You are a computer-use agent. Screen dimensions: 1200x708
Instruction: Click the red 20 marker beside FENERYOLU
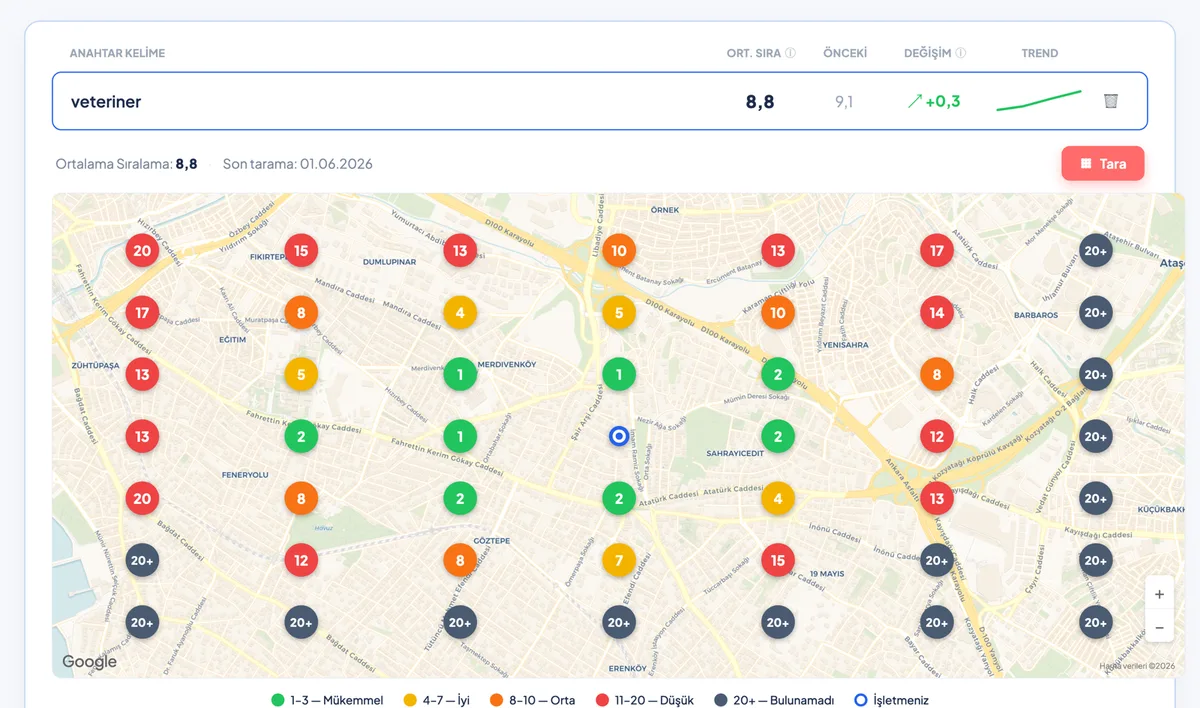[x=142, y=498]
